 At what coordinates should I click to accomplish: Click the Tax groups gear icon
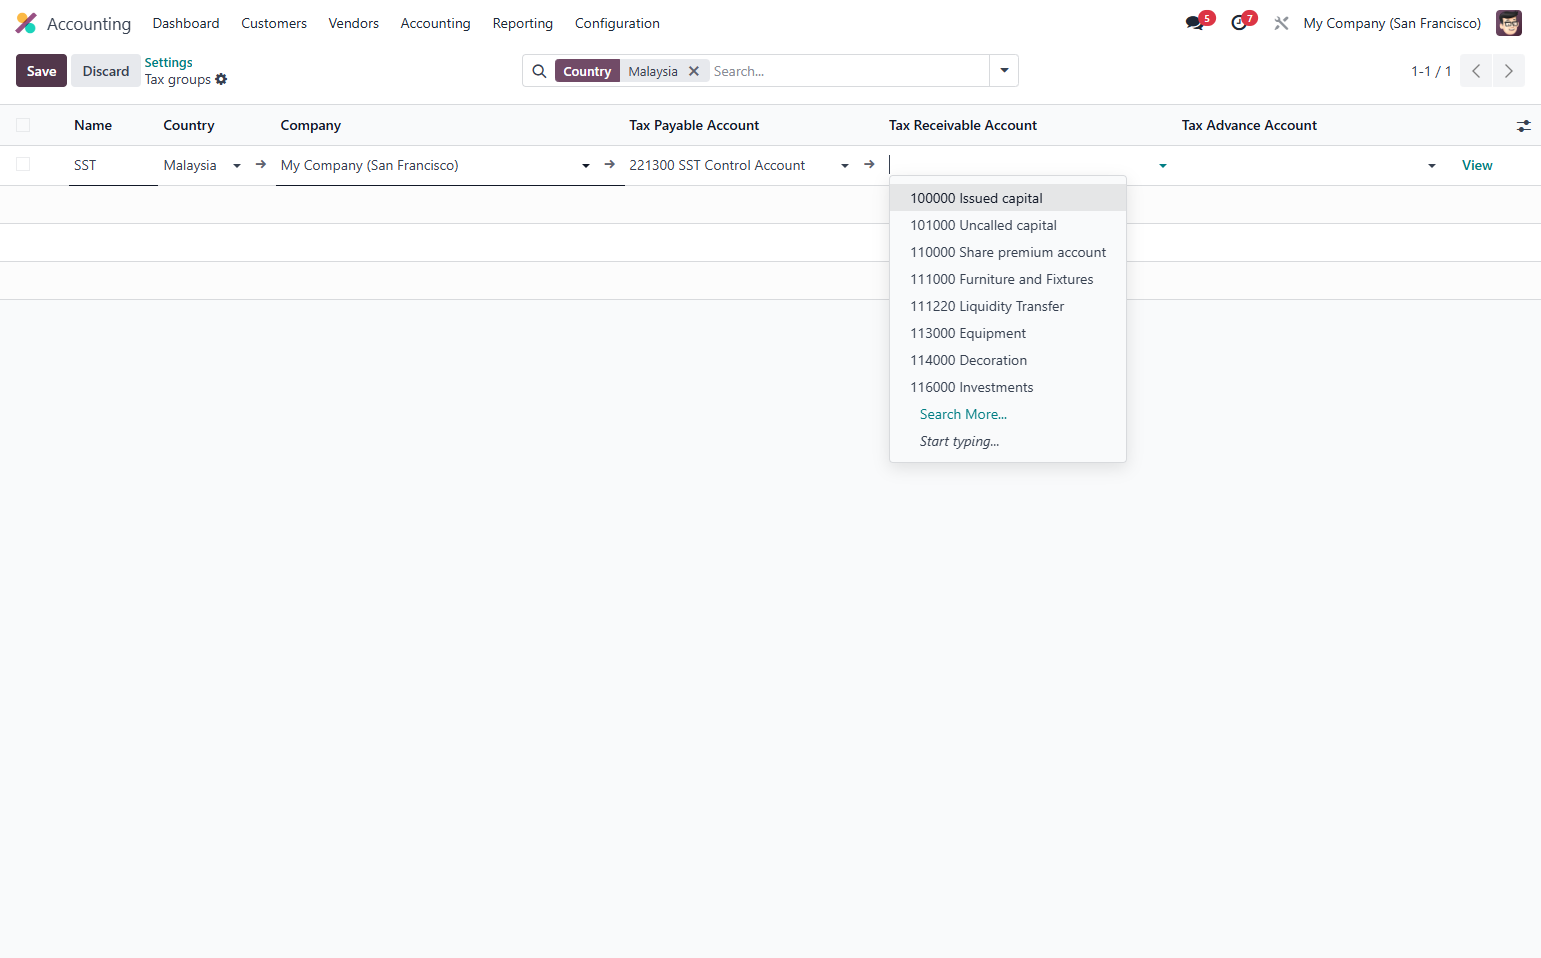click(x=221, y=79)
